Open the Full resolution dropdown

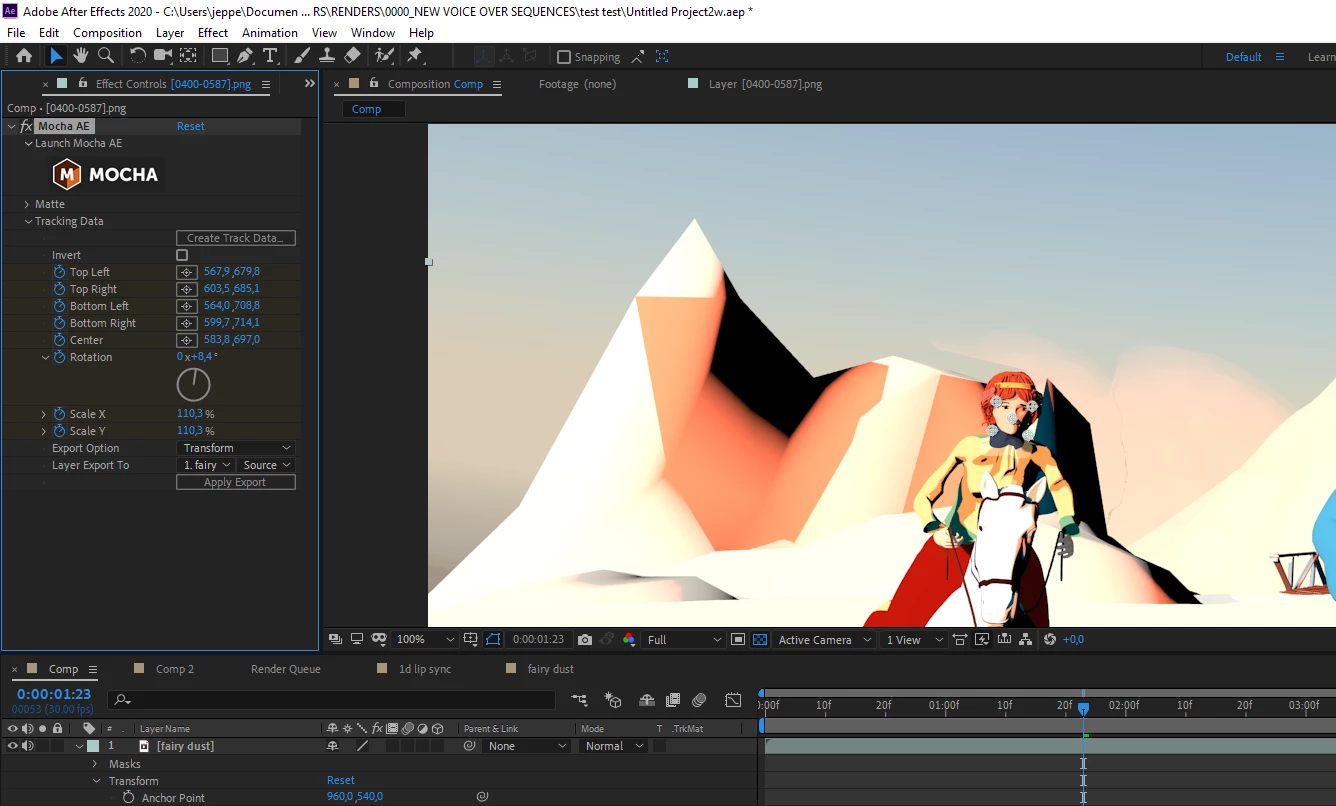(x=684, y=640)
